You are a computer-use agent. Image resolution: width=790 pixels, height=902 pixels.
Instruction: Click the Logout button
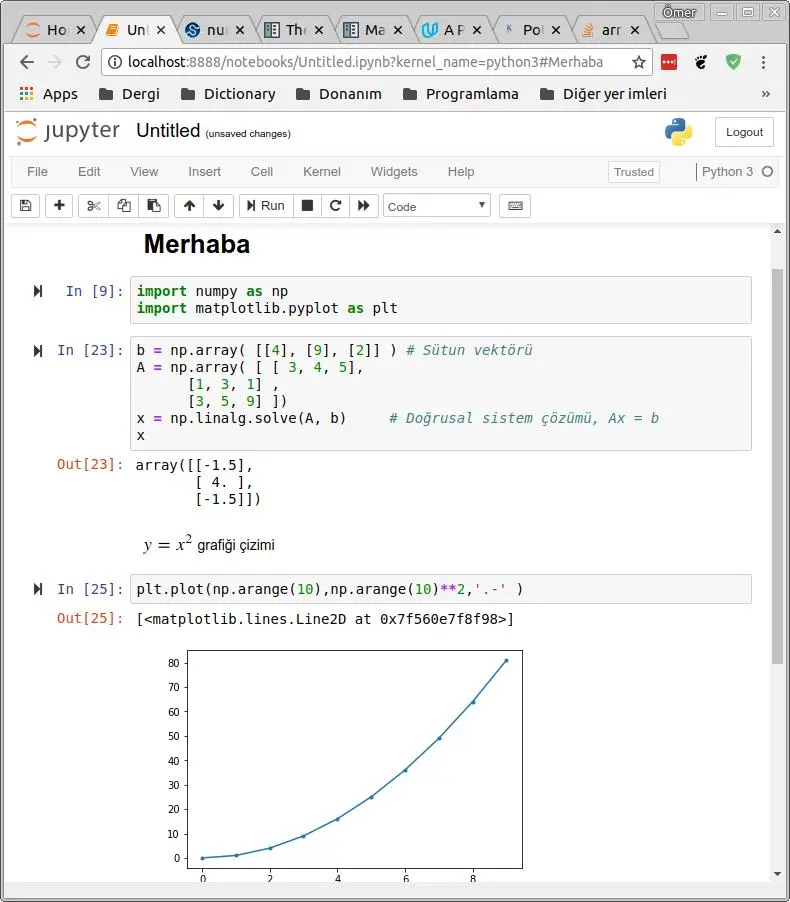744,132
